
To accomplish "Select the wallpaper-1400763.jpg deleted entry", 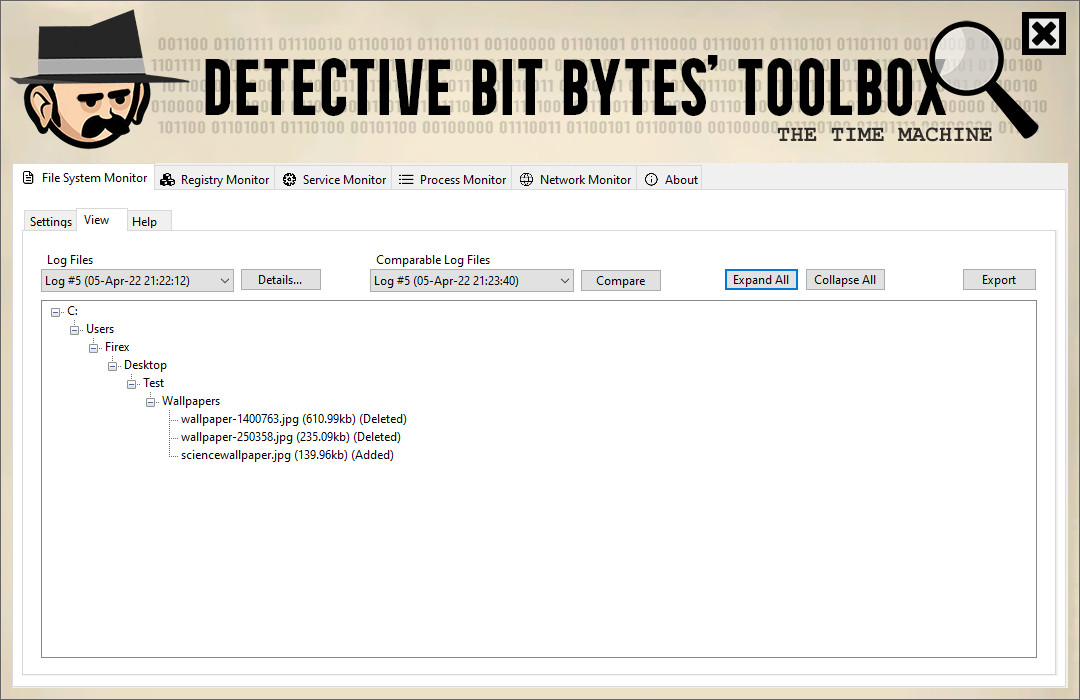I will [293, 419].
